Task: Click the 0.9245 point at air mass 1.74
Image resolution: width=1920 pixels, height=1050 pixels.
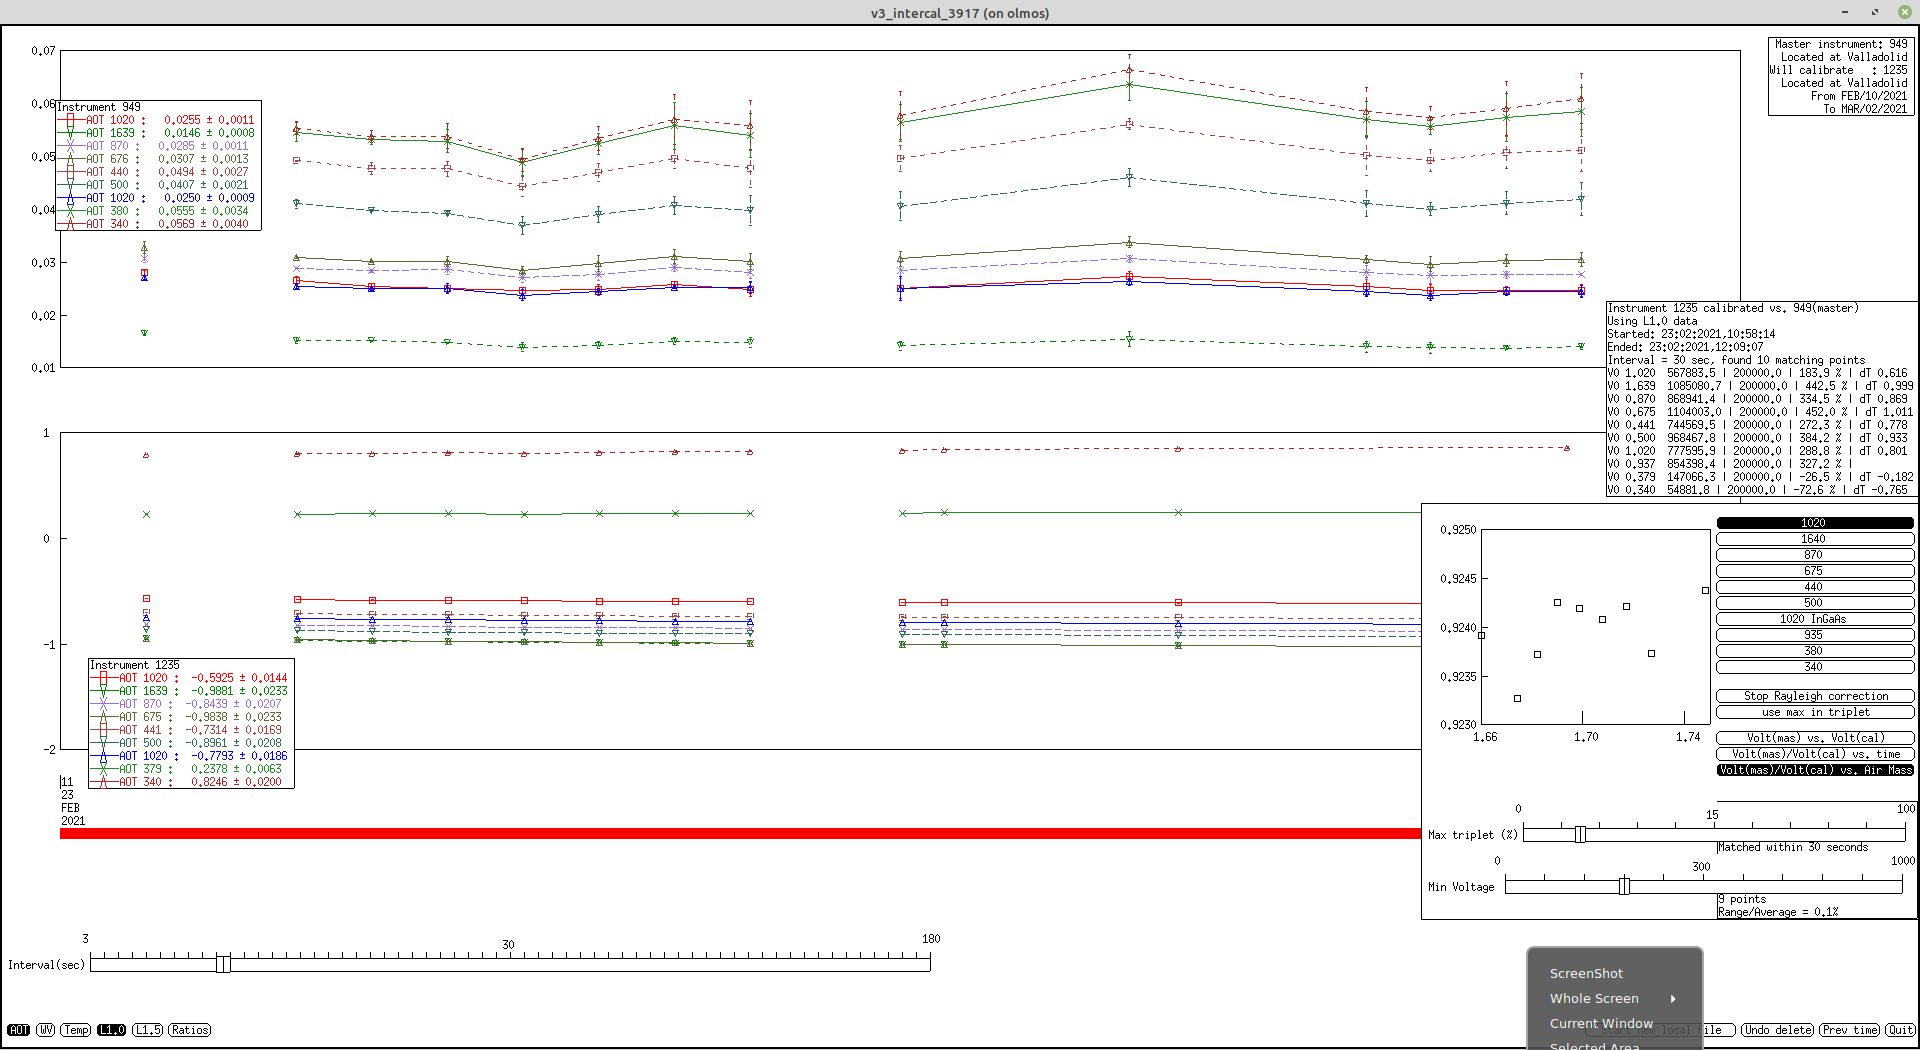Action: point(1706,590)
